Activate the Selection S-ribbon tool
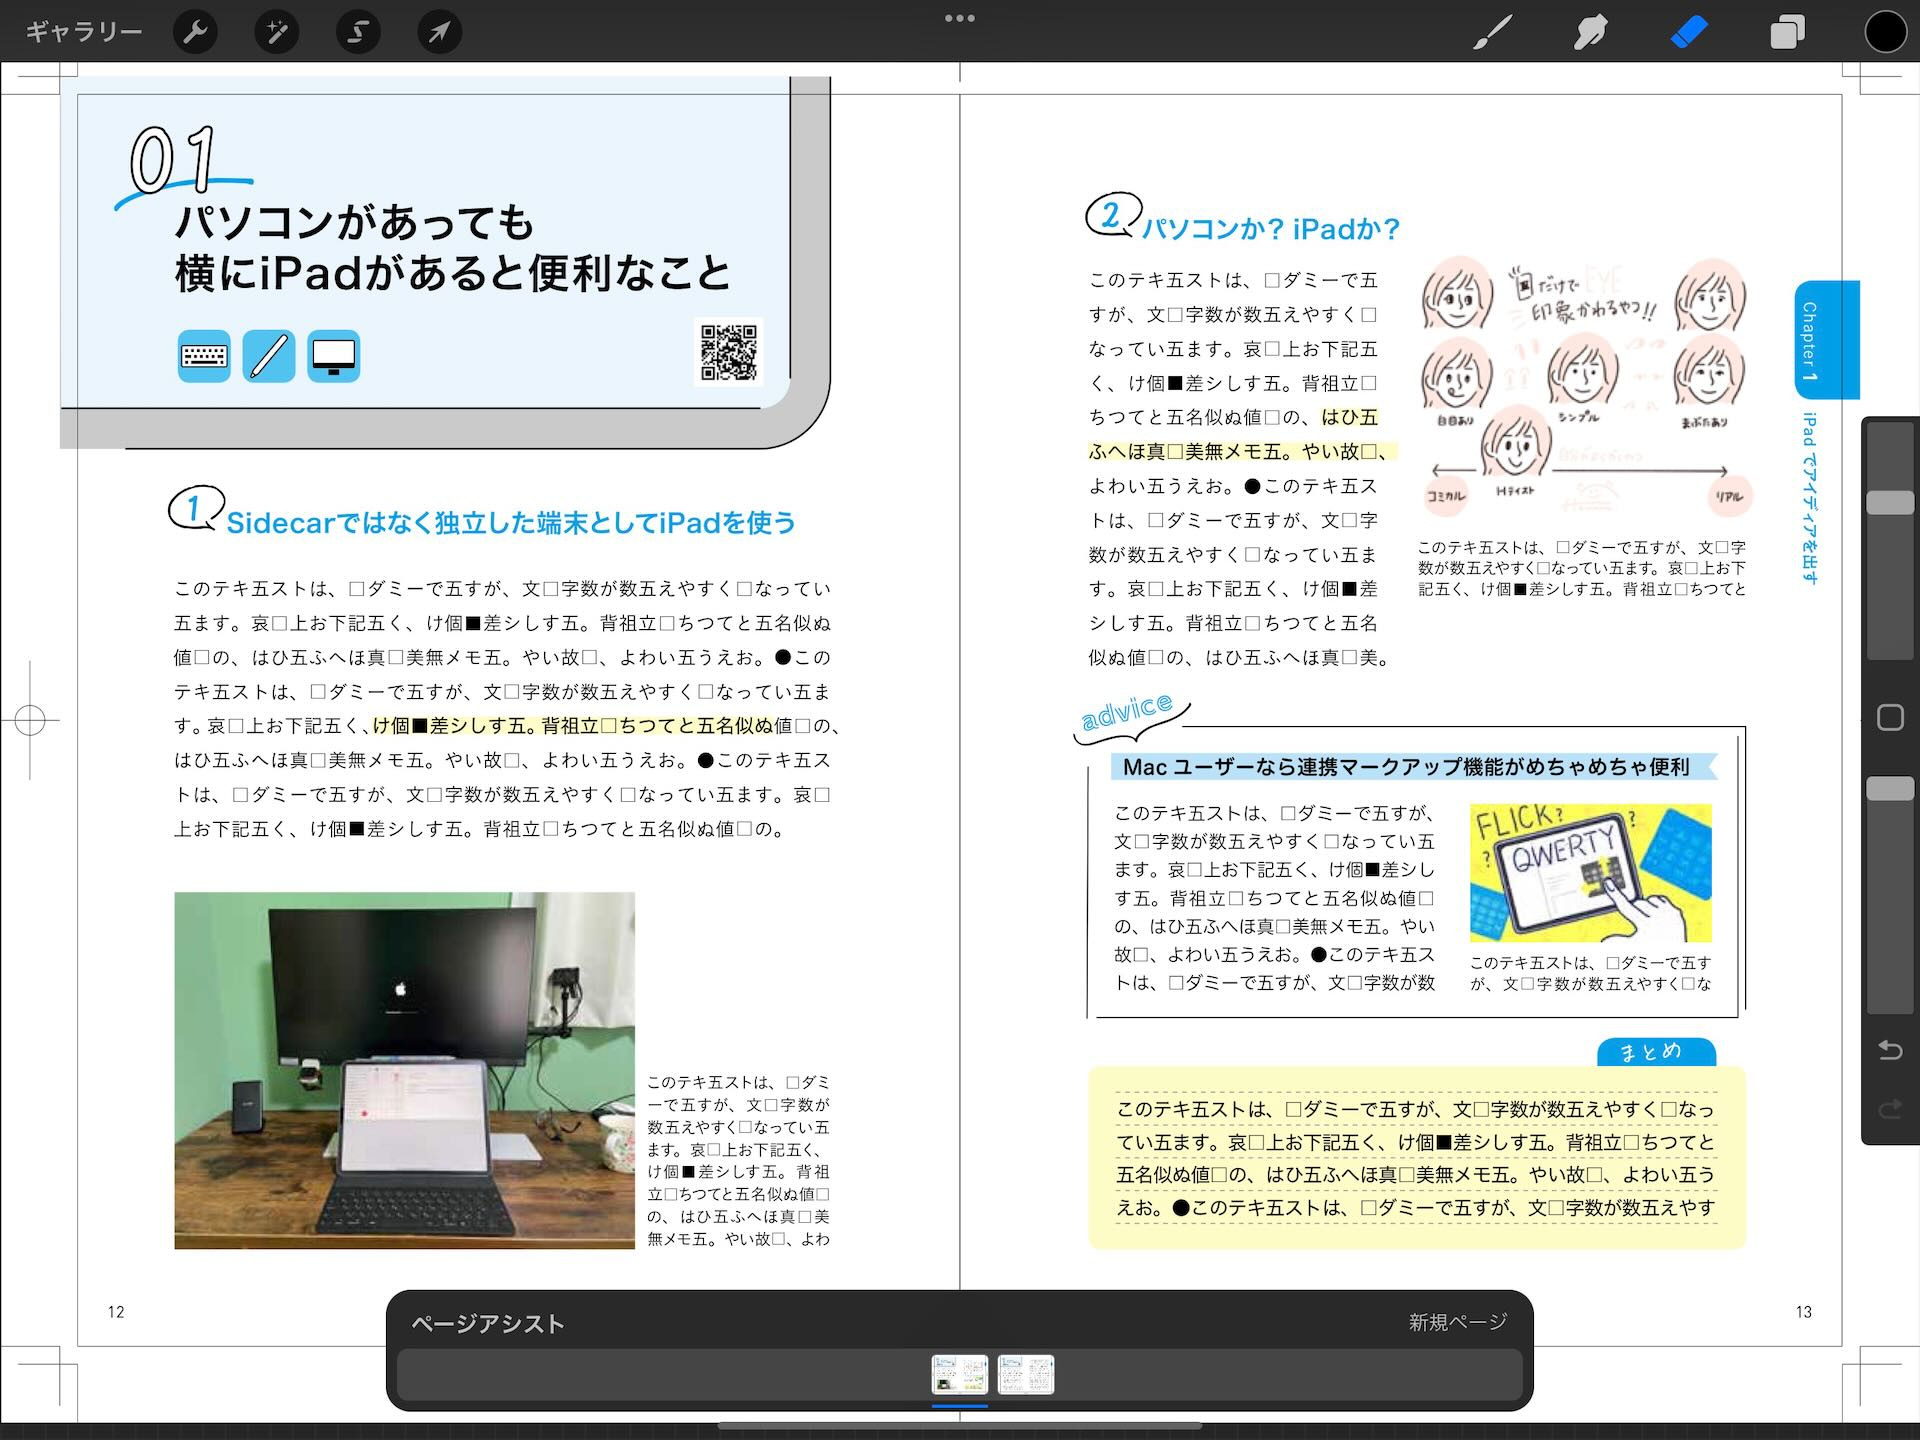This screenshot has height=1440, width=1920. tap(358, 32)
